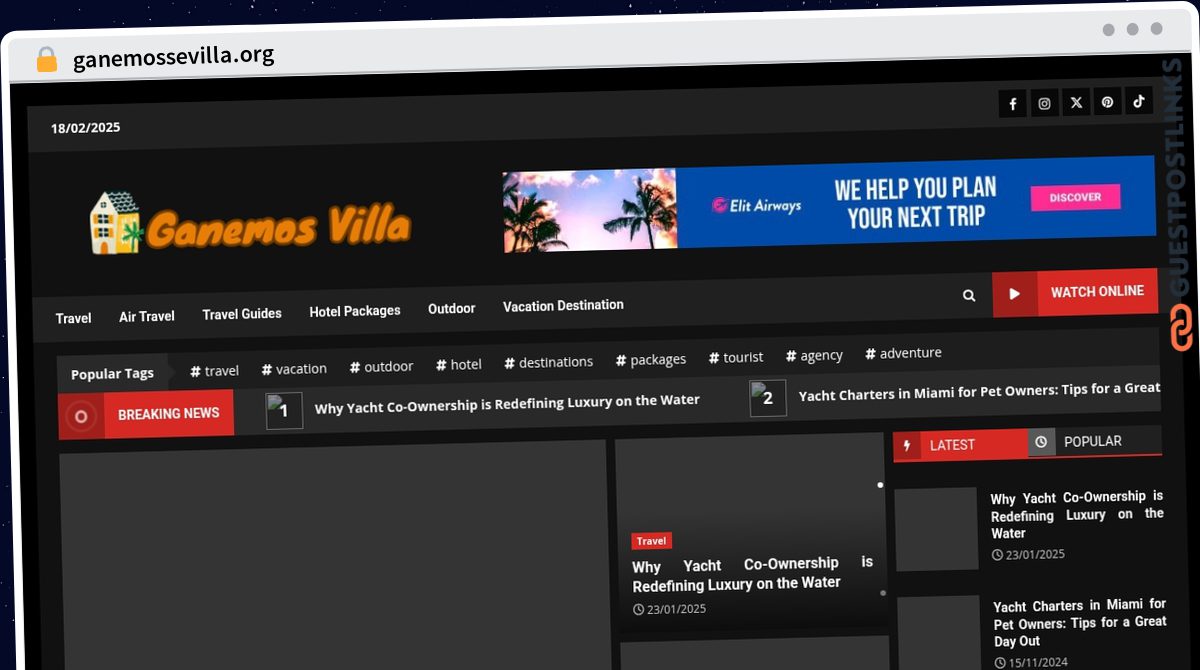
Task: Click the sidebar date 15/11/2024
Action: coord(1031,662)
